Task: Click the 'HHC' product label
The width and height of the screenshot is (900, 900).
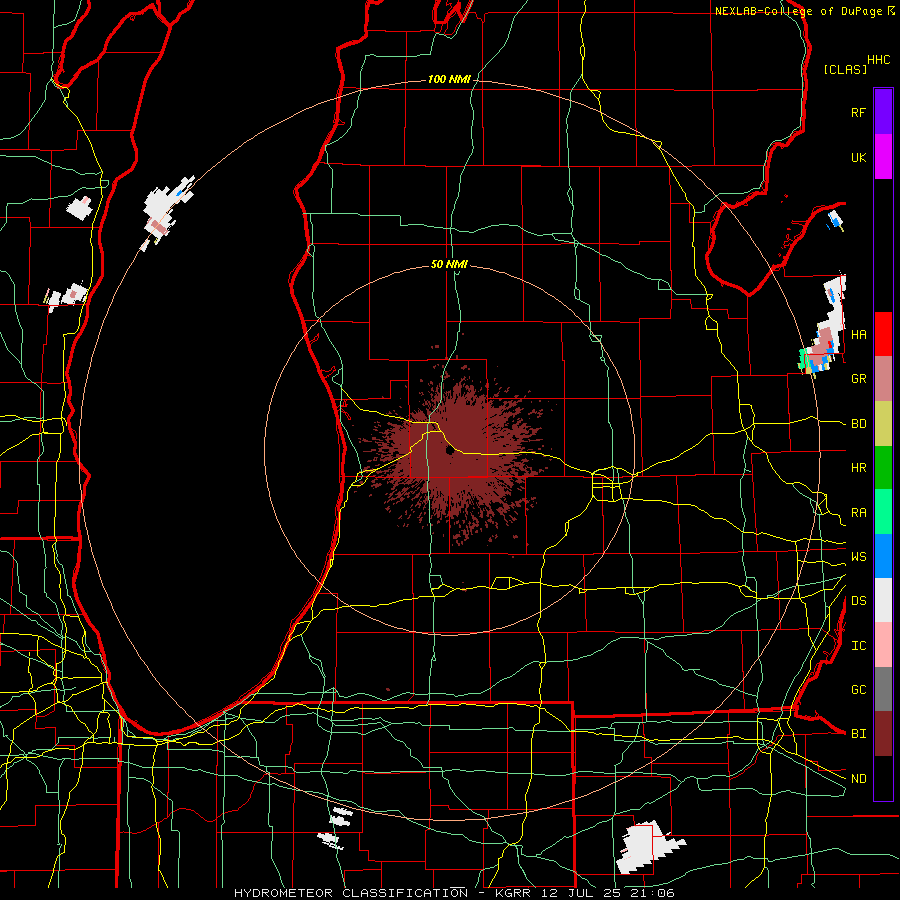Action: 879,60
